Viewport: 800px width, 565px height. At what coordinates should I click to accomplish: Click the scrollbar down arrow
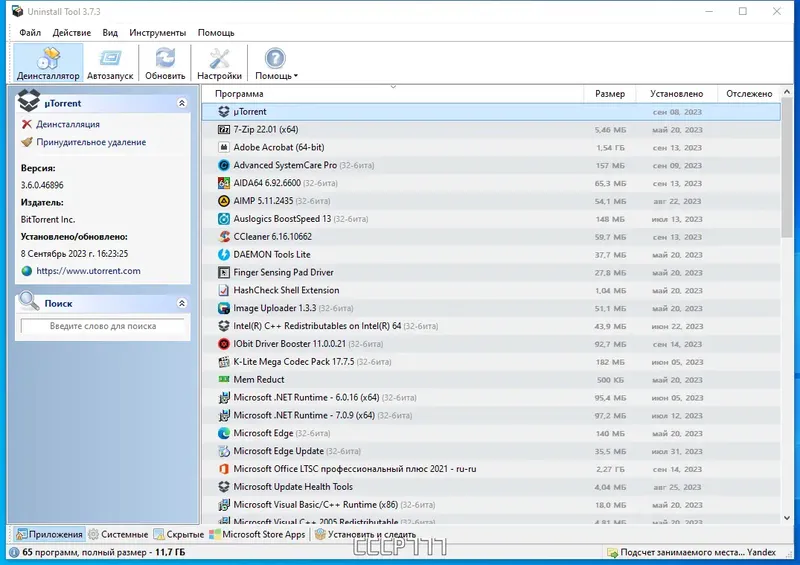pyautogui.click(x=787, y=518)
